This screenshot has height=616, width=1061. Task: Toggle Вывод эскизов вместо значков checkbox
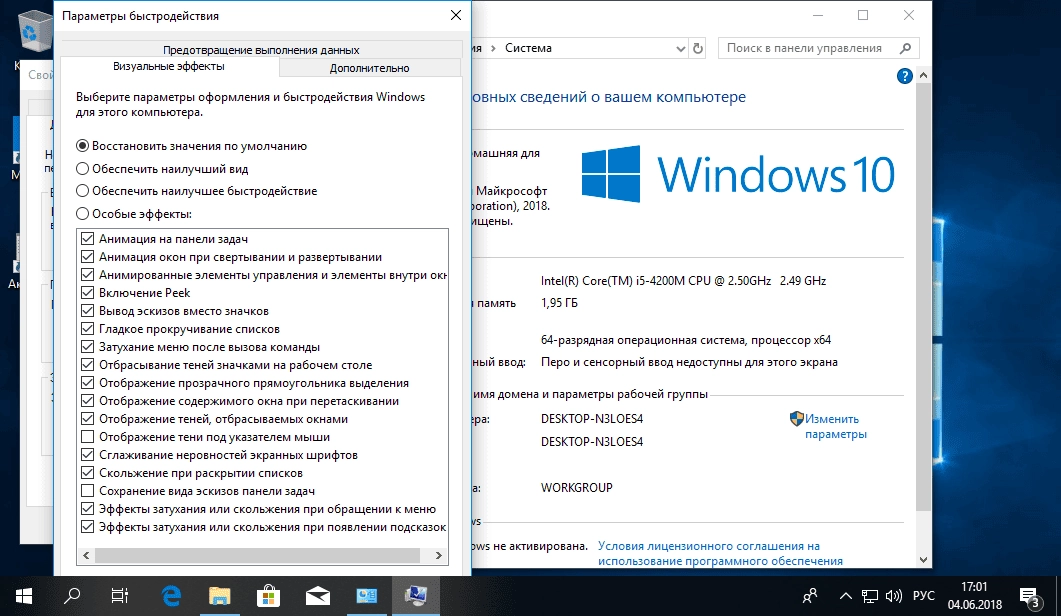click(x=87, y=311)
